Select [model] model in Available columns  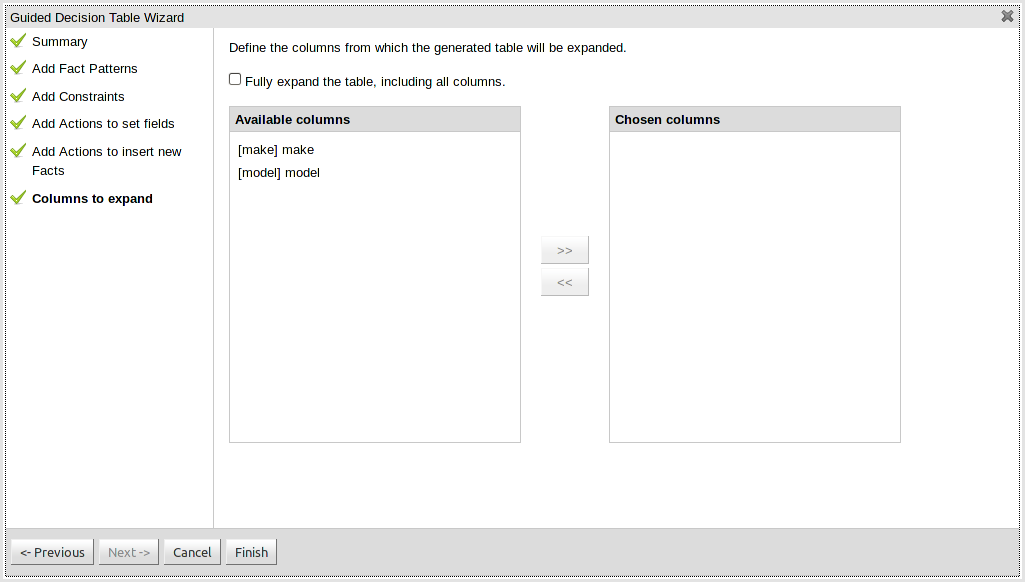pyautogui.click(x=279, y=173)
